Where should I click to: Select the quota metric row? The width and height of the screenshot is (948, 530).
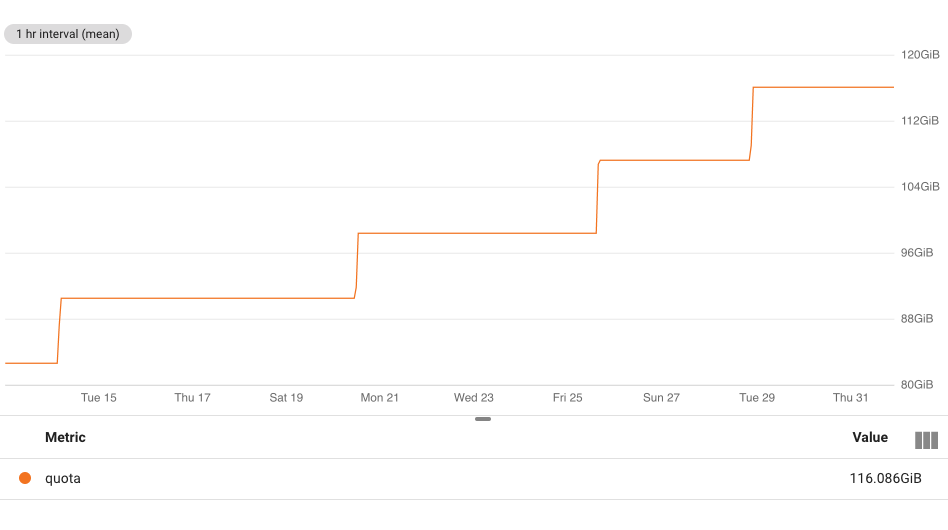pos(474,479)
